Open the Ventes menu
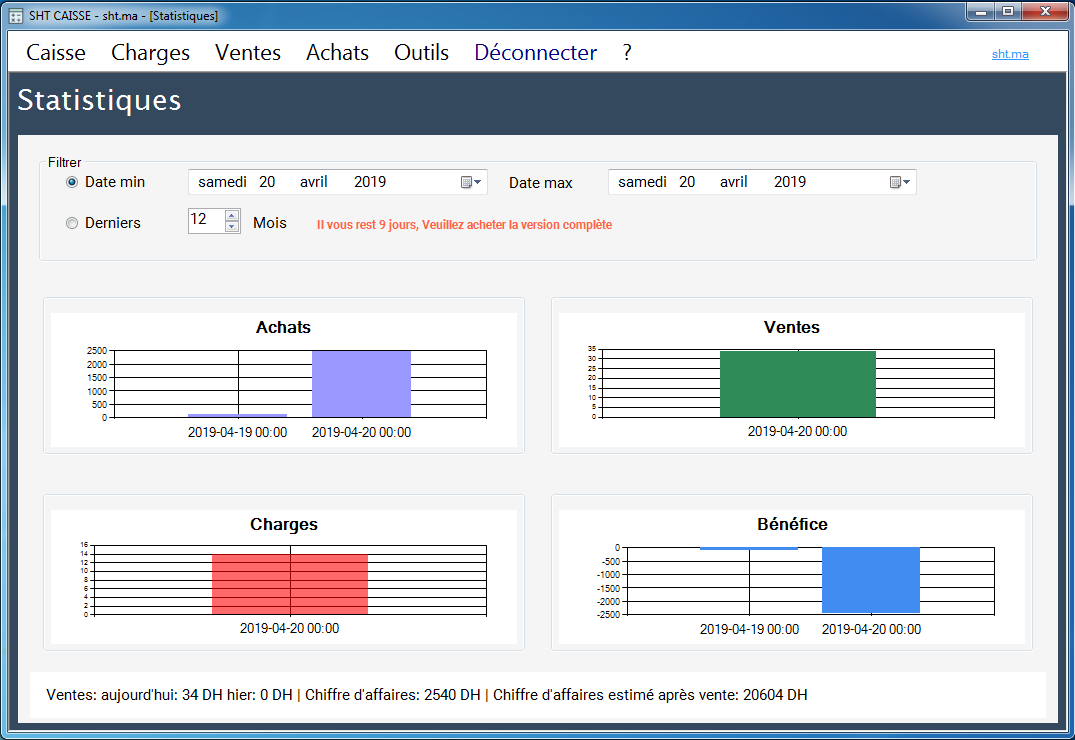This screenshot has height=740, width=1075. pos(248,53)
